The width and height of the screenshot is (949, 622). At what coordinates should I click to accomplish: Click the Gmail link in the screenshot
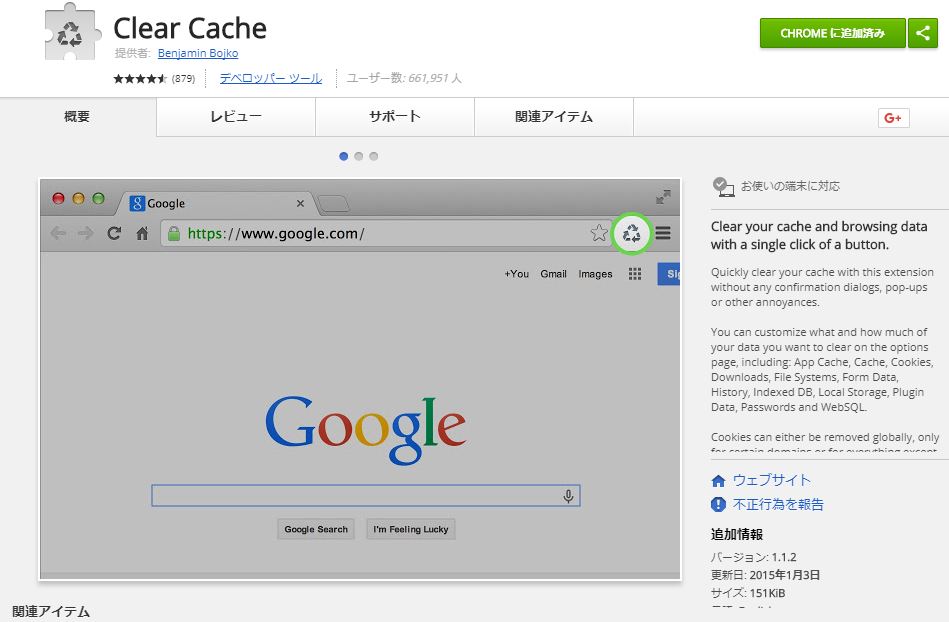click(x=554, y=274)
